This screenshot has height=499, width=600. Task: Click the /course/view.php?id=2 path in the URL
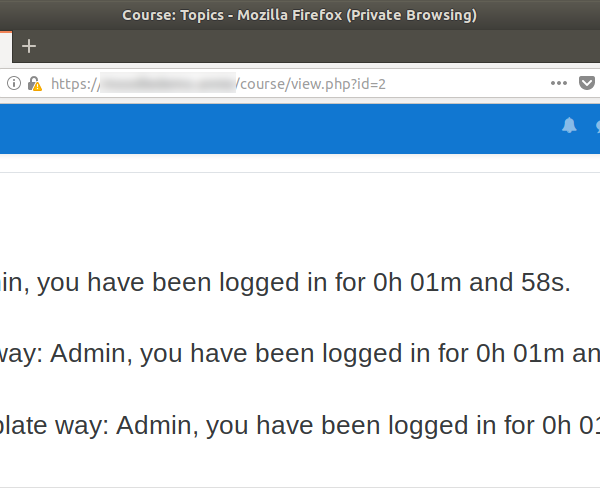pyautogui.click(x=311, y=84)
